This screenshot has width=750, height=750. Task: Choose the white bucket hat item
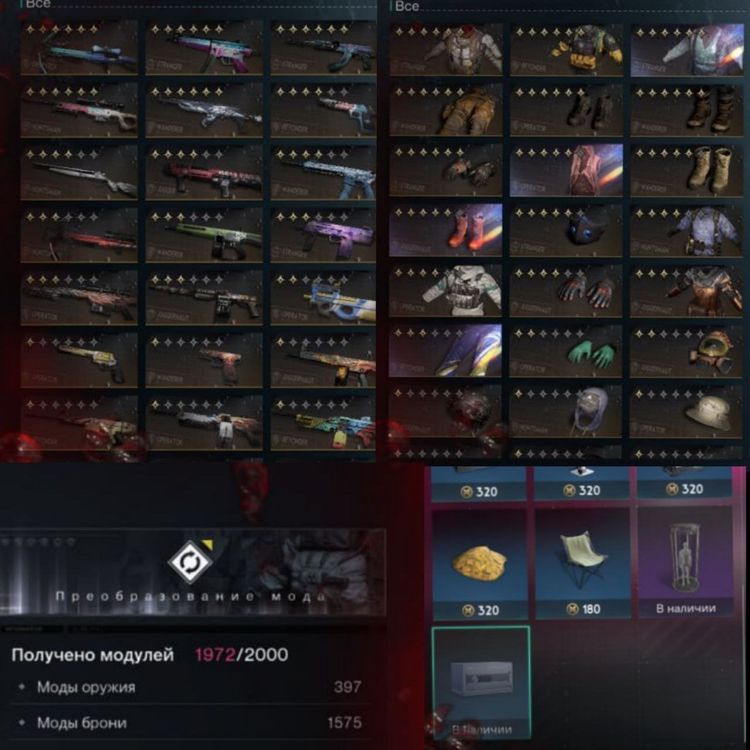(x=686, y=411)
